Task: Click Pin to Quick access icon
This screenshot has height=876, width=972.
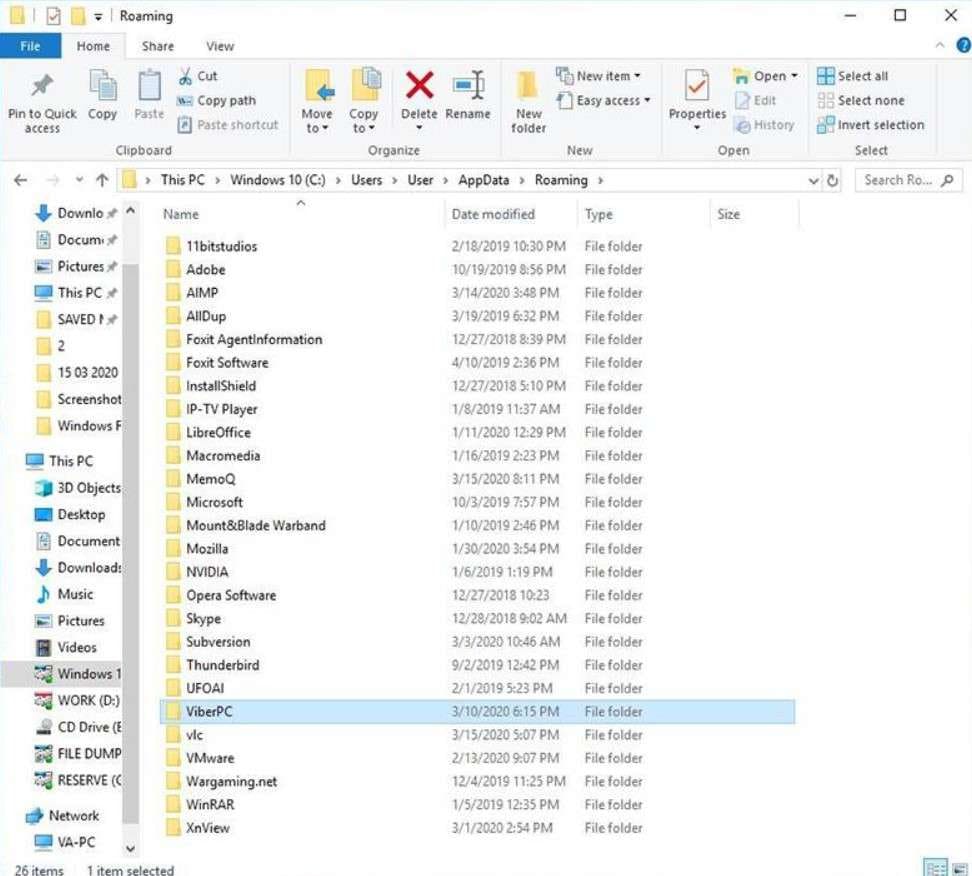Action: click(x=42, y=86)
